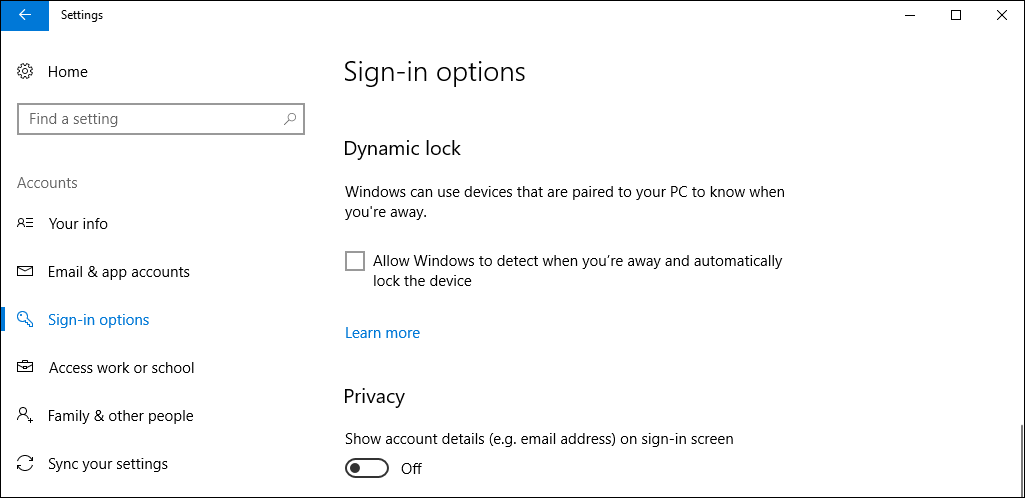Minimize the Settings window
This screenshot has height=498, width=1025.
pyautogui.click(x=910, y=15)
